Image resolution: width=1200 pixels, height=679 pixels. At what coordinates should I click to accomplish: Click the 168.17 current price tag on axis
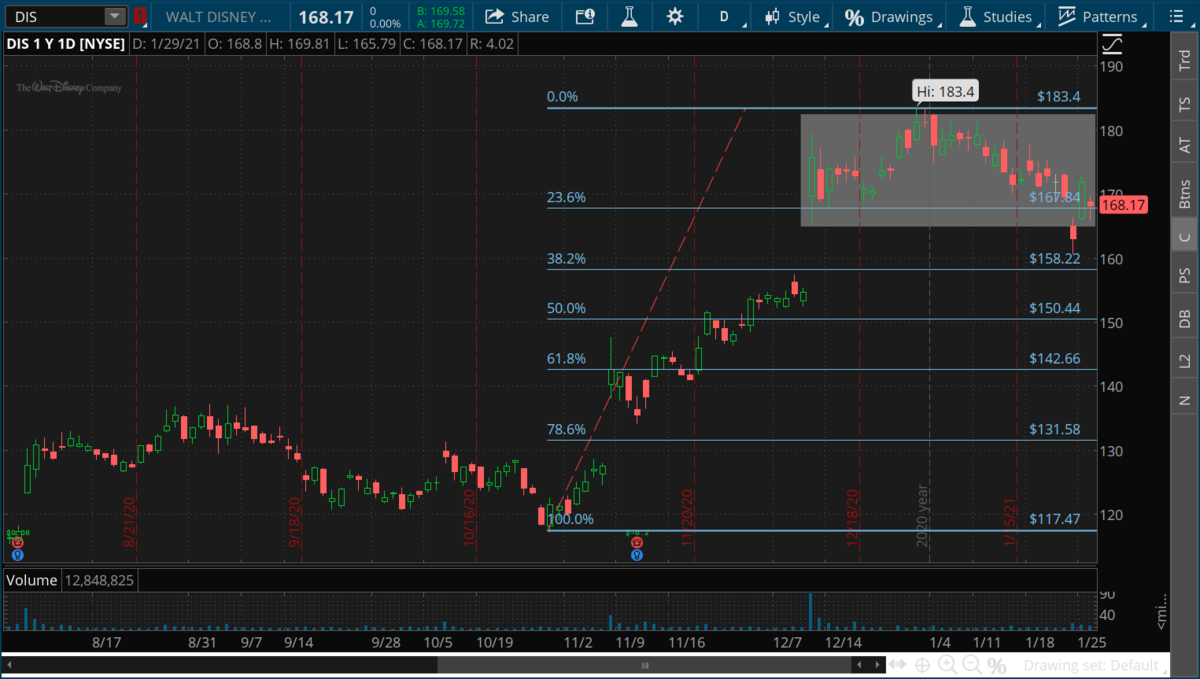(1122, 205)
